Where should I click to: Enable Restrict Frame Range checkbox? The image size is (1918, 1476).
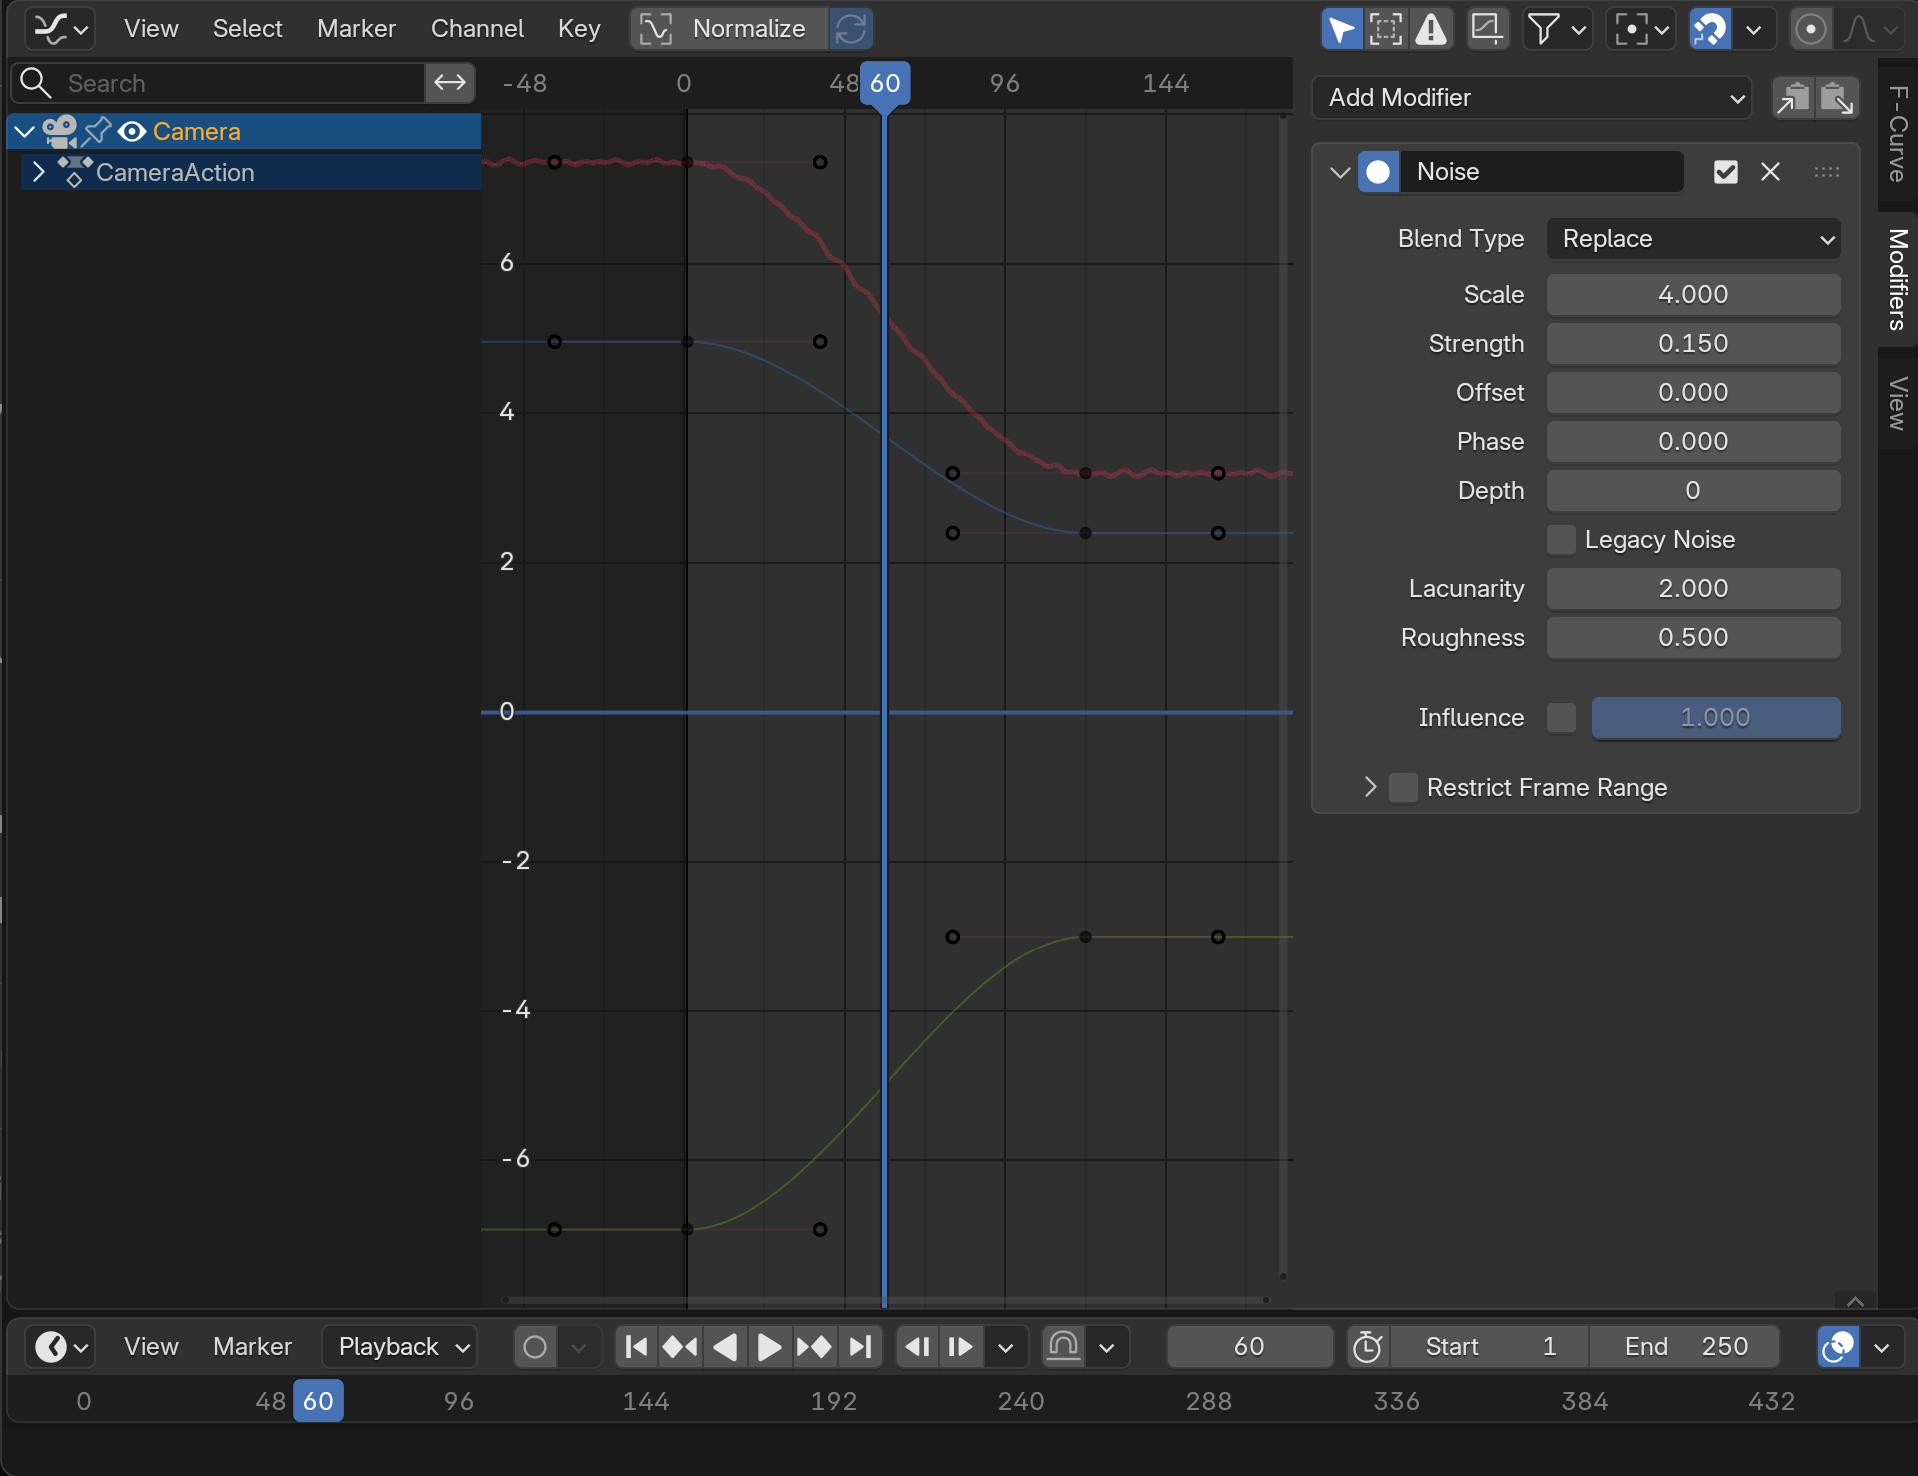coord(1404,787)
